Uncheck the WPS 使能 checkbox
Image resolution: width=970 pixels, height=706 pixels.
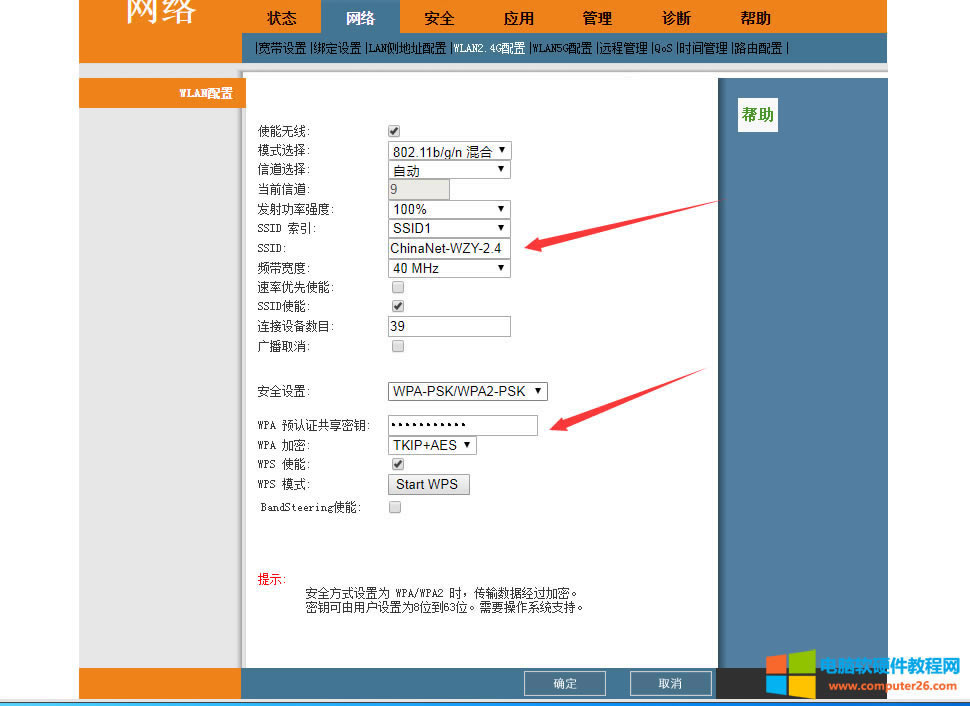pyautogui.click(x=397, y=464)
